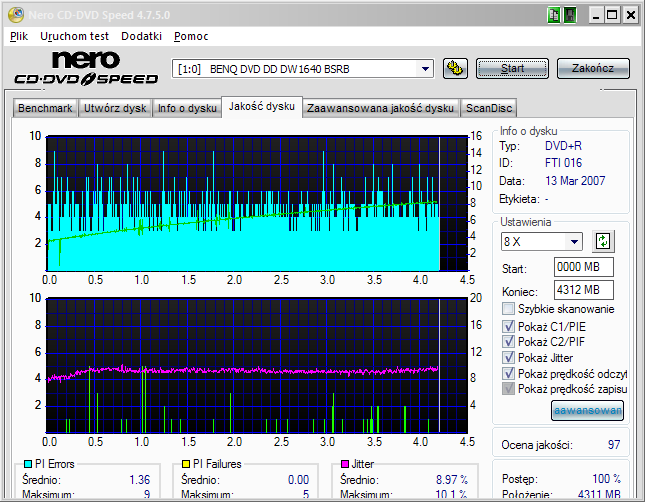Click the Położenie value 4311 MB
The width and height of the screenshot is (645, 502).
599,495
